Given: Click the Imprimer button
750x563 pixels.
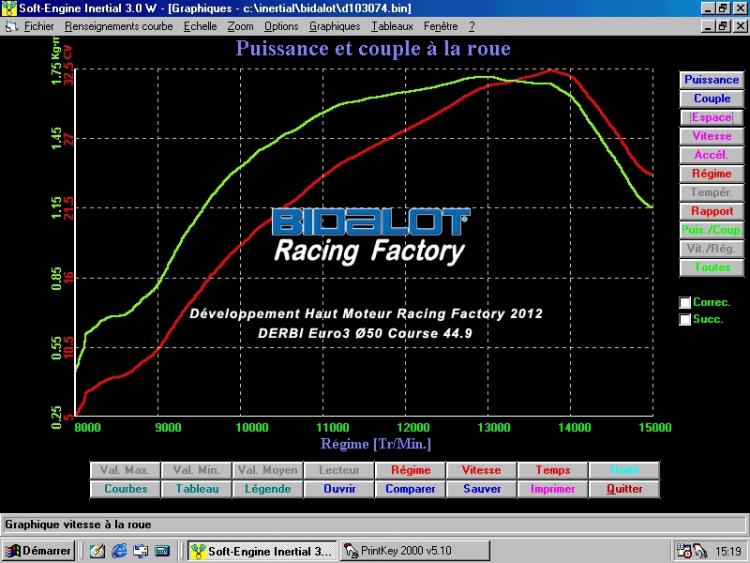Looking at the screenshot, I should (x=553, y=489).
